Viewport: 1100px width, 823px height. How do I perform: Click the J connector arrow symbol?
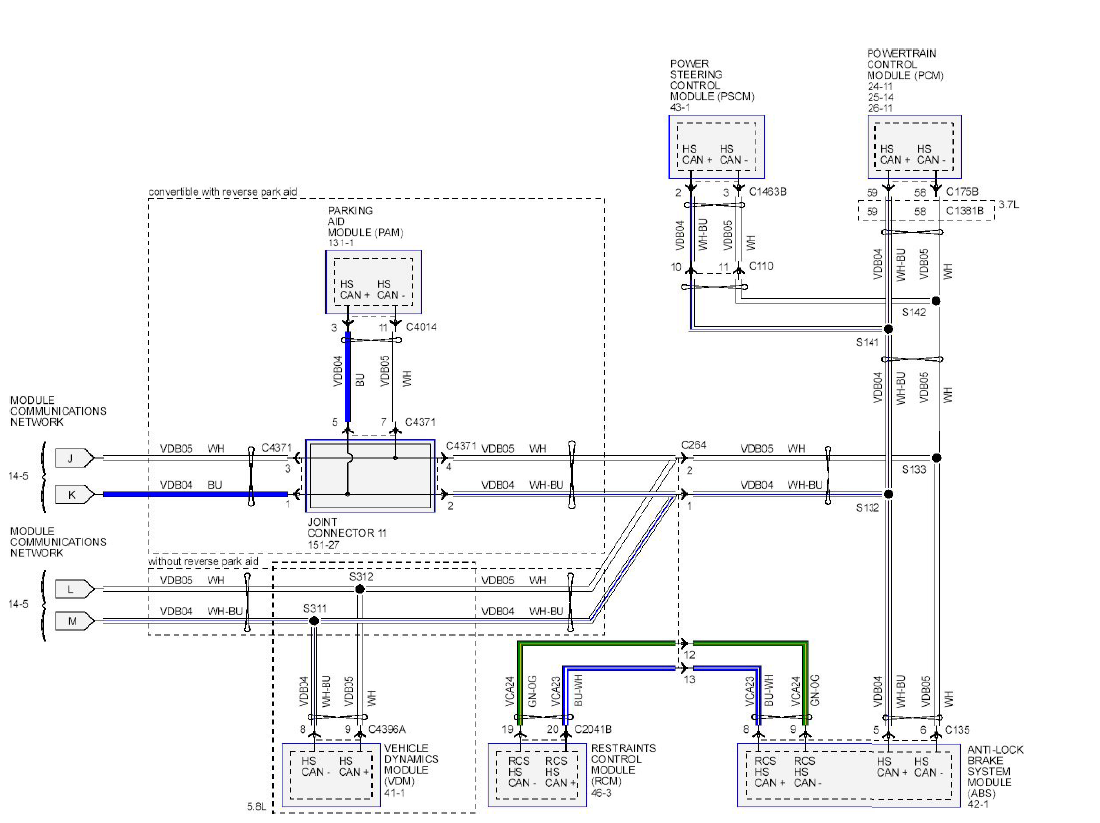click(x=74, y=458)
